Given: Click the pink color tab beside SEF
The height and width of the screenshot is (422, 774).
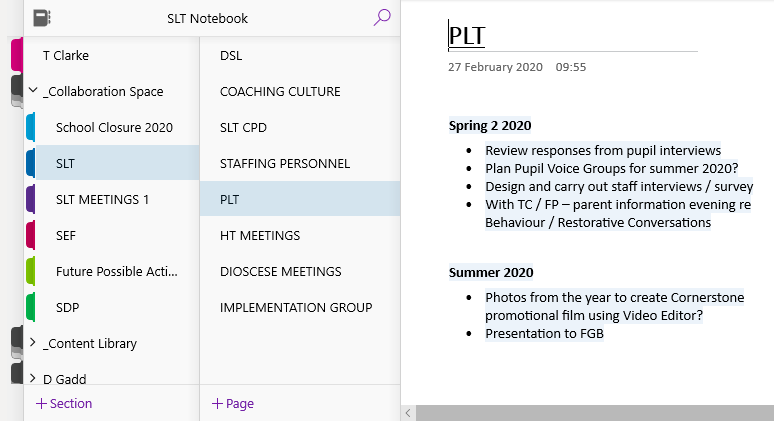Looking at the screenshot, I should point(31,235).
